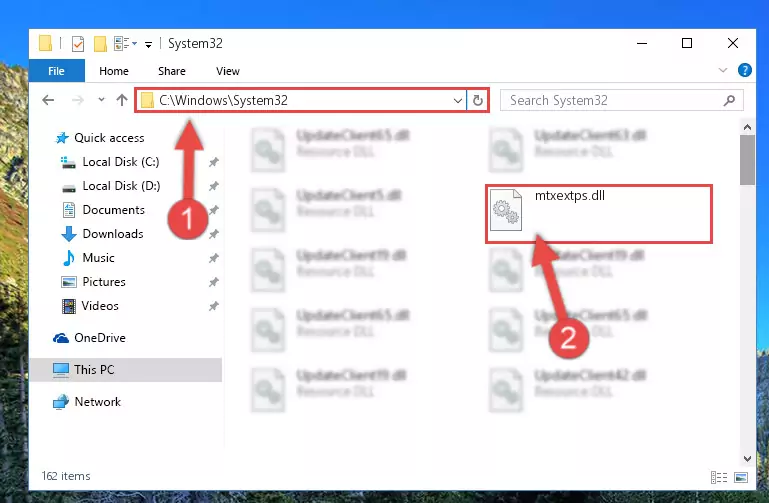Viewport: 769px width, 503px height.
Task: Switch to the View ribbon tab
Action: coord(228,71)
